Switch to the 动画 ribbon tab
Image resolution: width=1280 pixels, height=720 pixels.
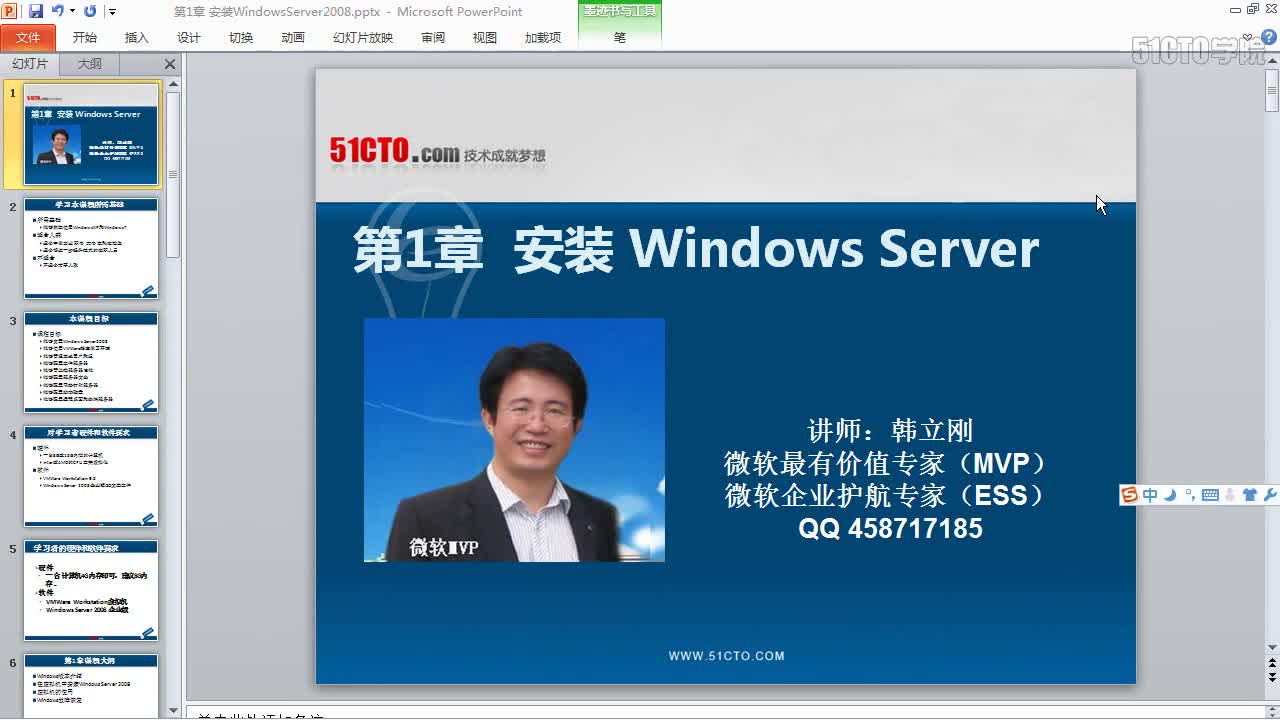click(x=293, y=38)
